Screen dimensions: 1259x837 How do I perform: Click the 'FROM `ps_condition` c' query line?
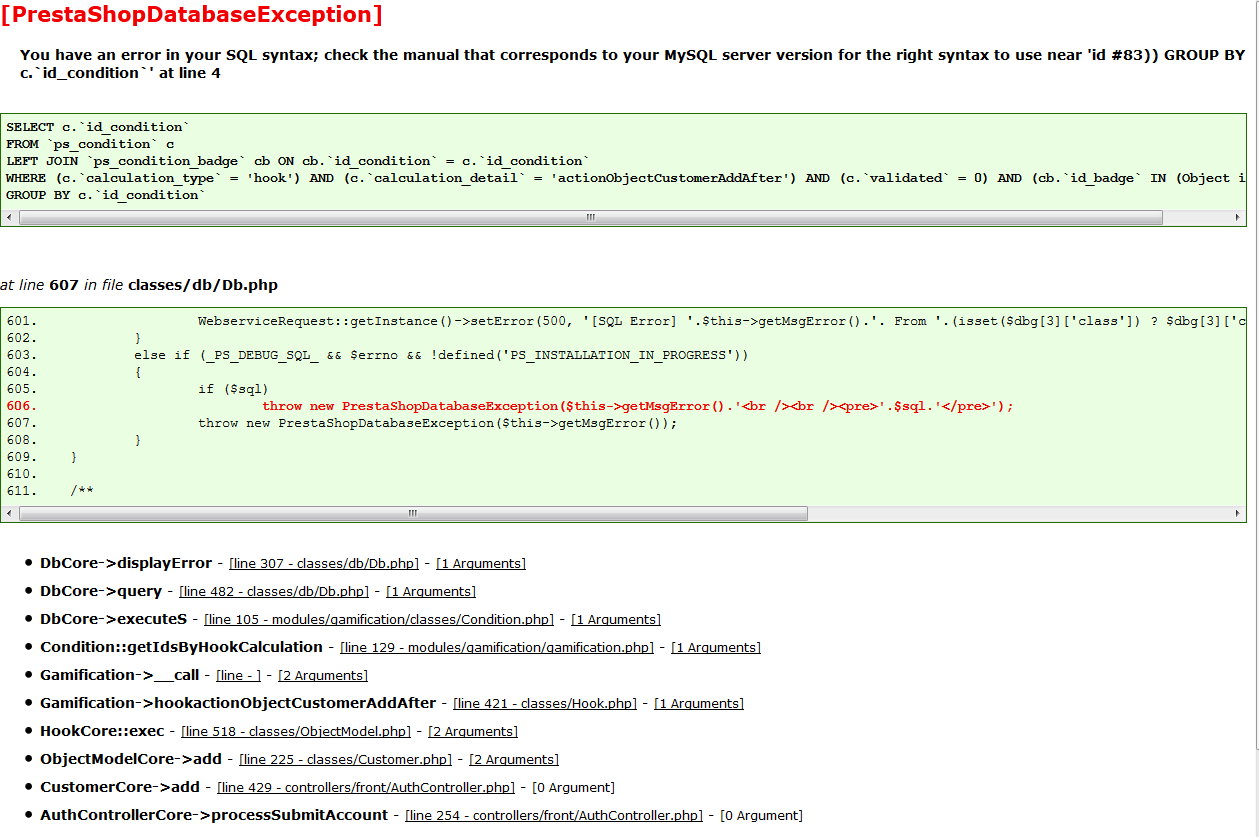click(90, 144)
